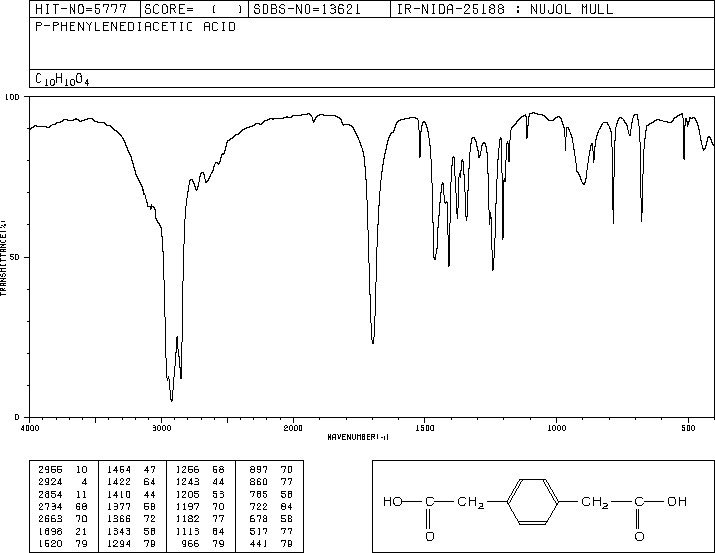Click the 100 y-axis tick label
Viewport: 715px width, 553px height.
13,97
